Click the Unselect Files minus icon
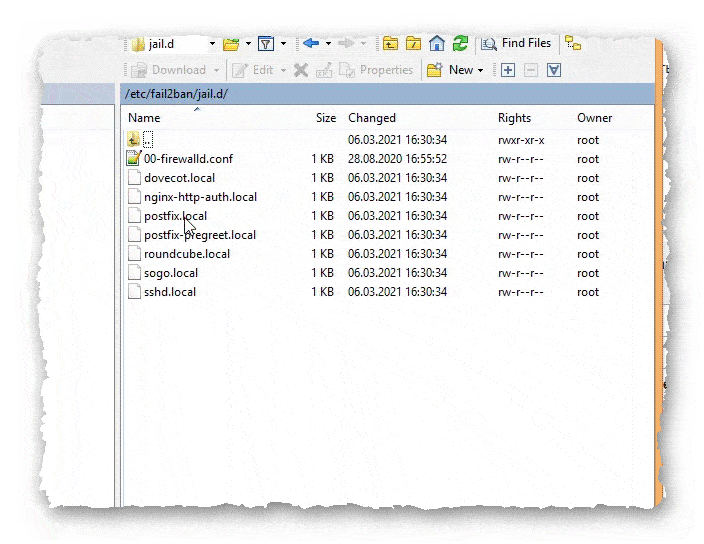 pyautogui.click(x=531, y=70)
